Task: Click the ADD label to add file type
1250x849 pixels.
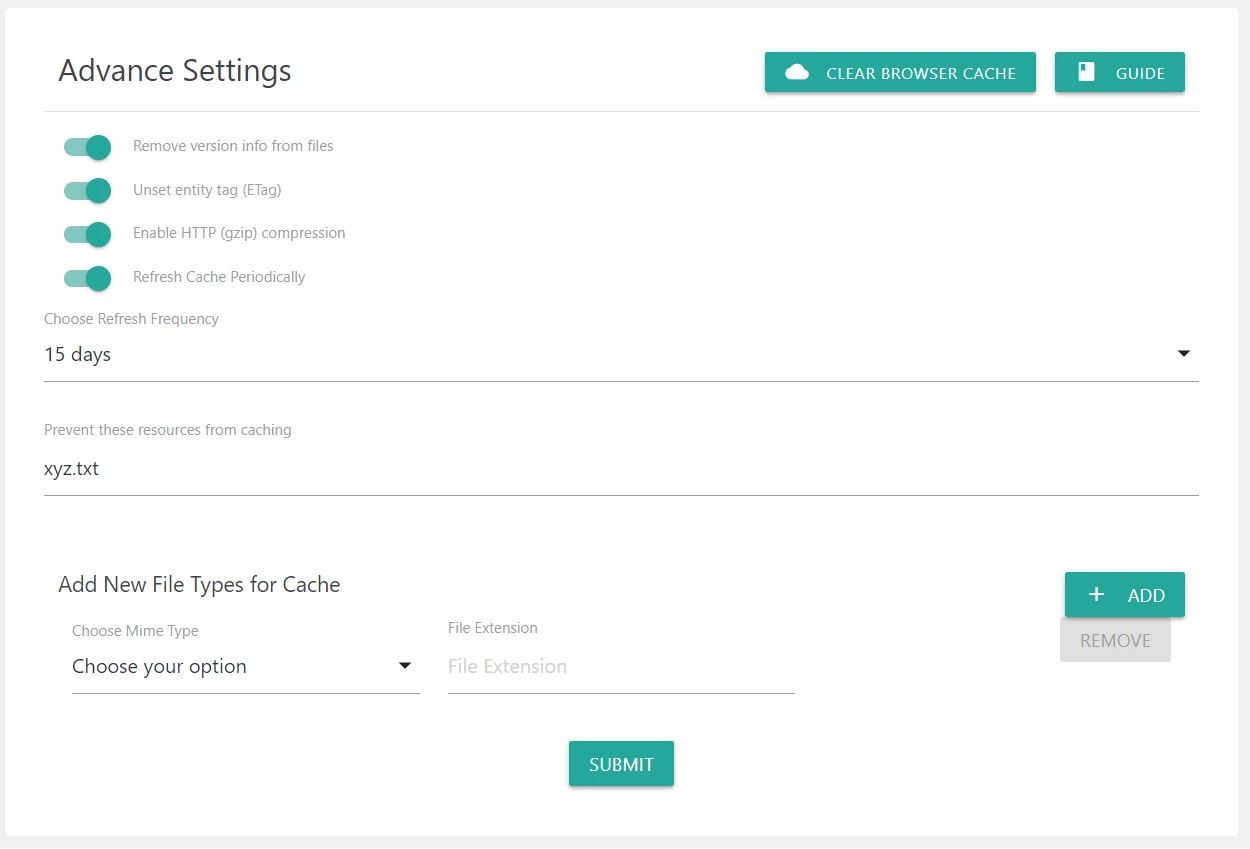Action: pos(1146,596)
